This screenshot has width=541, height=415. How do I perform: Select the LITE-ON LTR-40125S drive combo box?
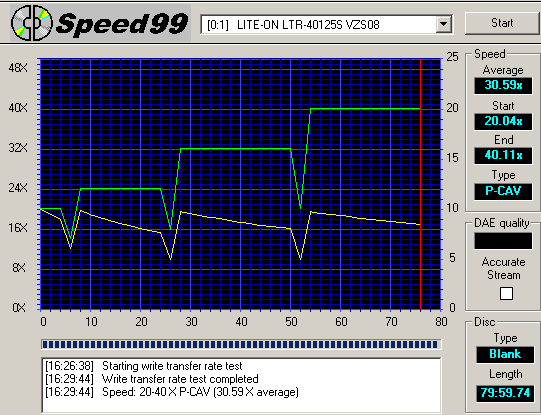click(x=326, y=24)
